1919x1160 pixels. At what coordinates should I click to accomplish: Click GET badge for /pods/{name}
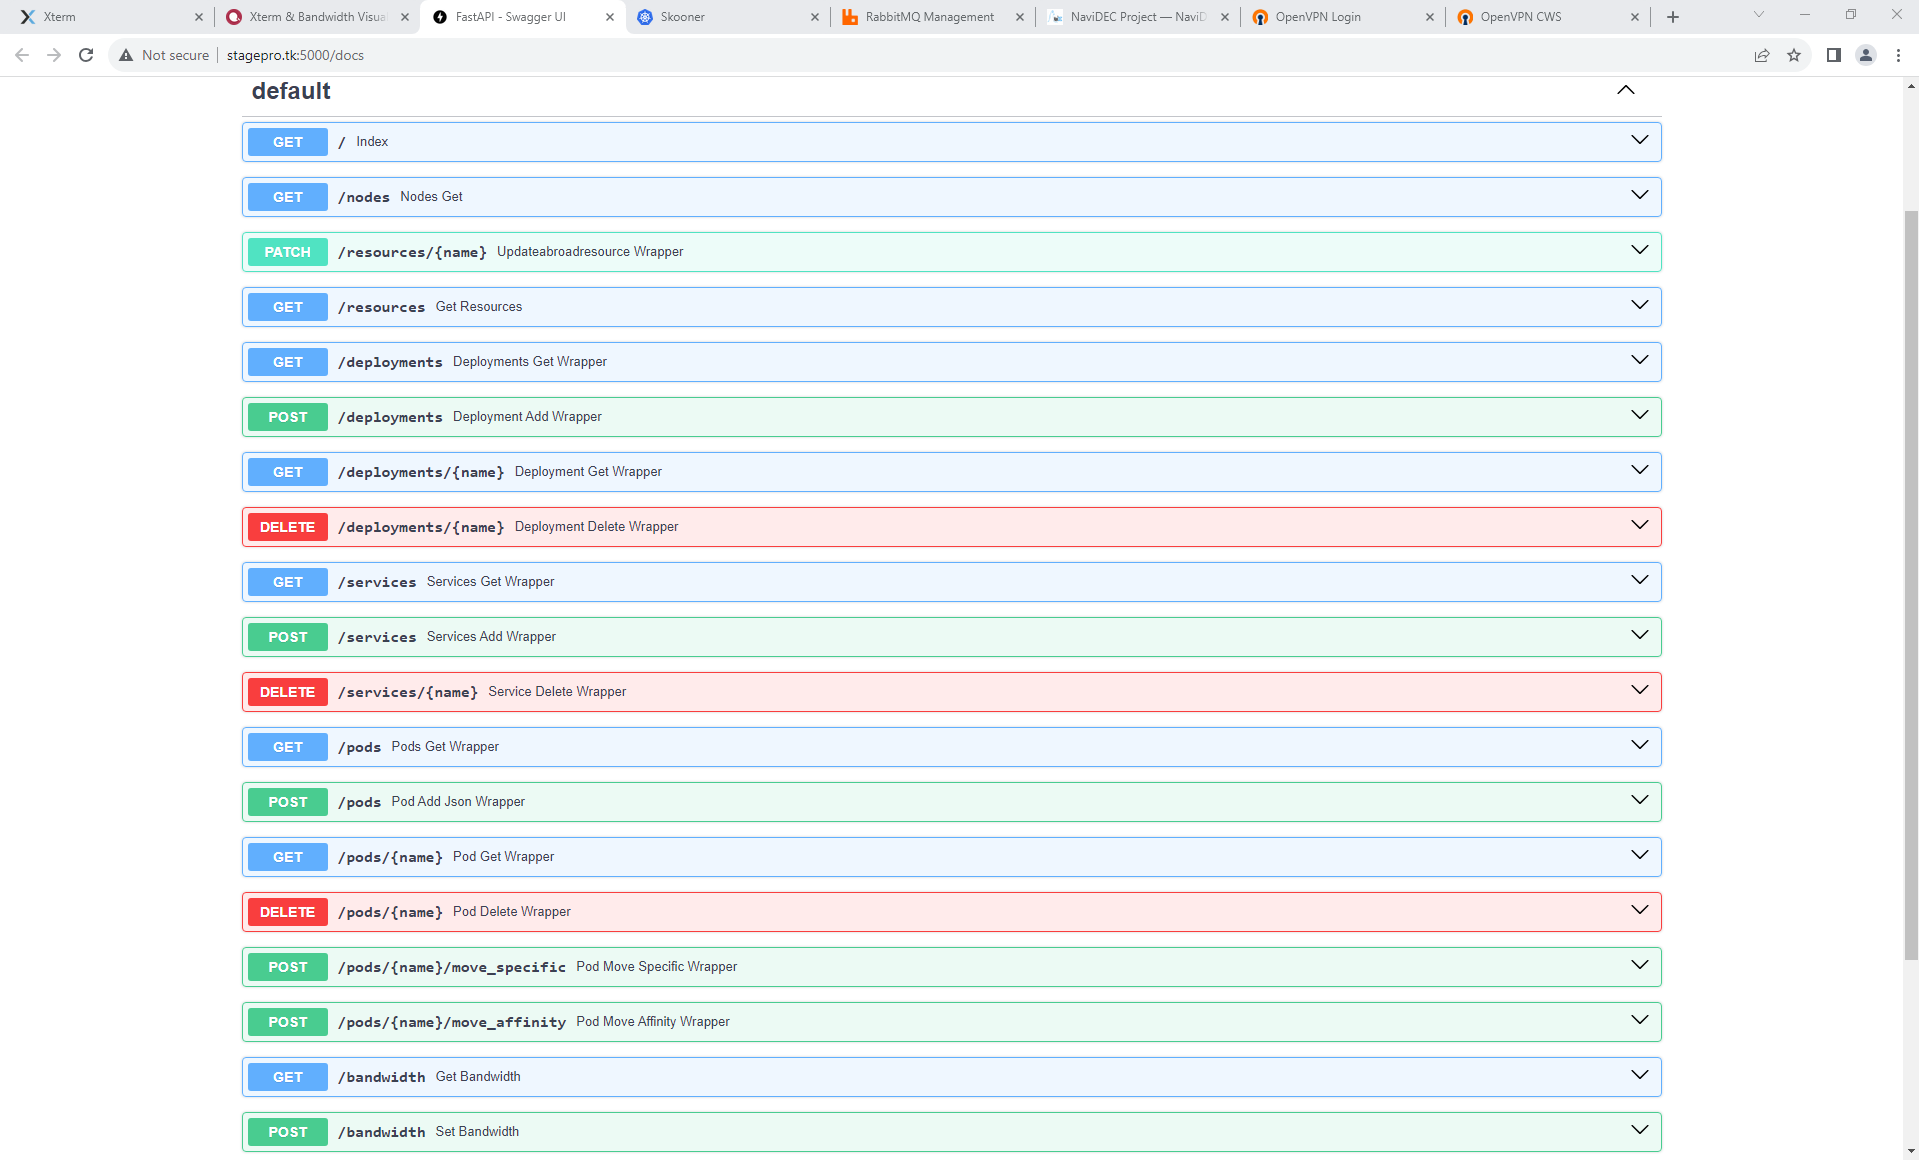coord(287,857)
